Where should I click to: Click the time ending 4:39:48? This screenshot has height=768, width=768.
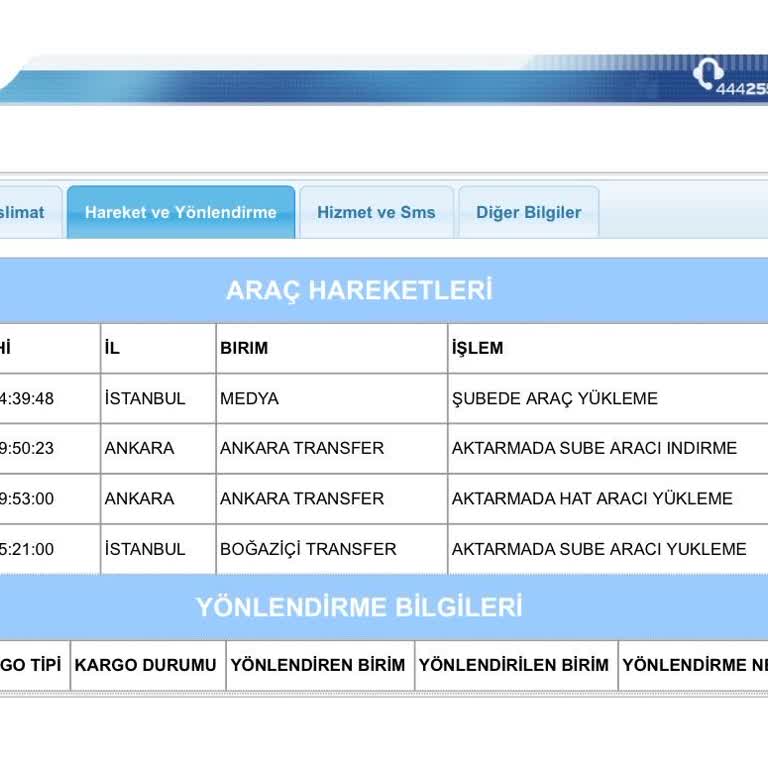click(27, 398)
